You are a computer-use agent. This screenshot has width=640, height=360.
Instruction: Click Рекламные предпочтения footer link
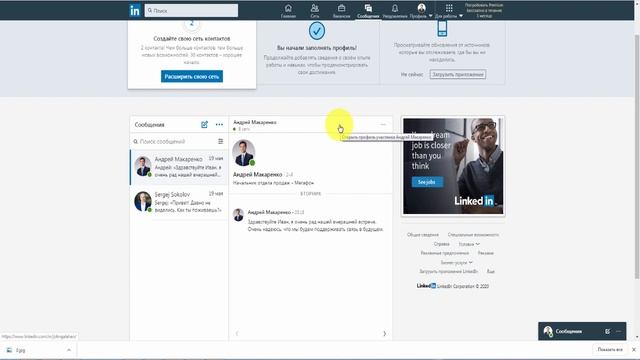445,253
